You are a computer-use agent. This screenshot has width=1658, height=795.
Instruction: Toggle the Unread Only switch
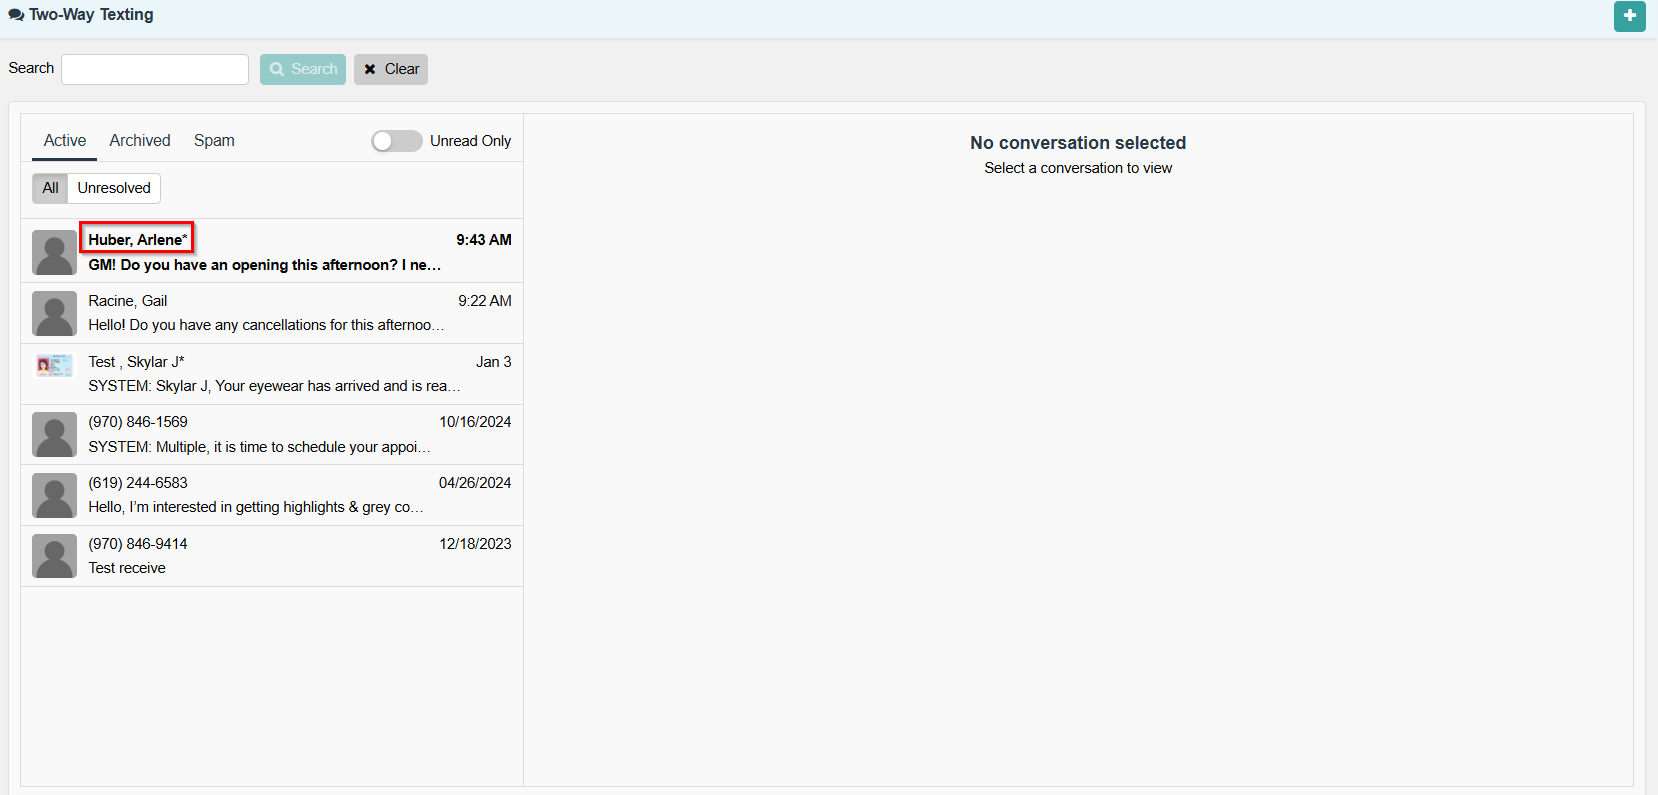tap(396, 141)
